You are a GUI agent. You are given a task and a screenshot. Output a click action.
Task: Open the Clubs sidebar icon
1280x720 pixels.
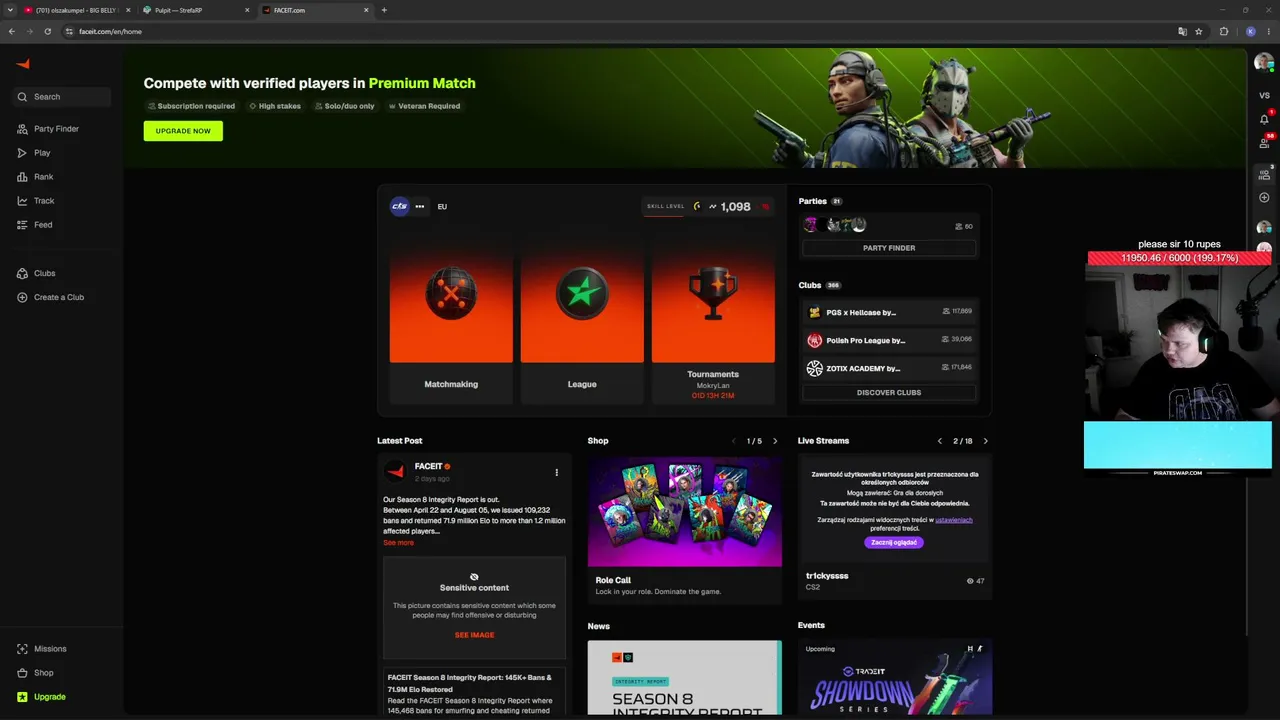click(22, 273)
